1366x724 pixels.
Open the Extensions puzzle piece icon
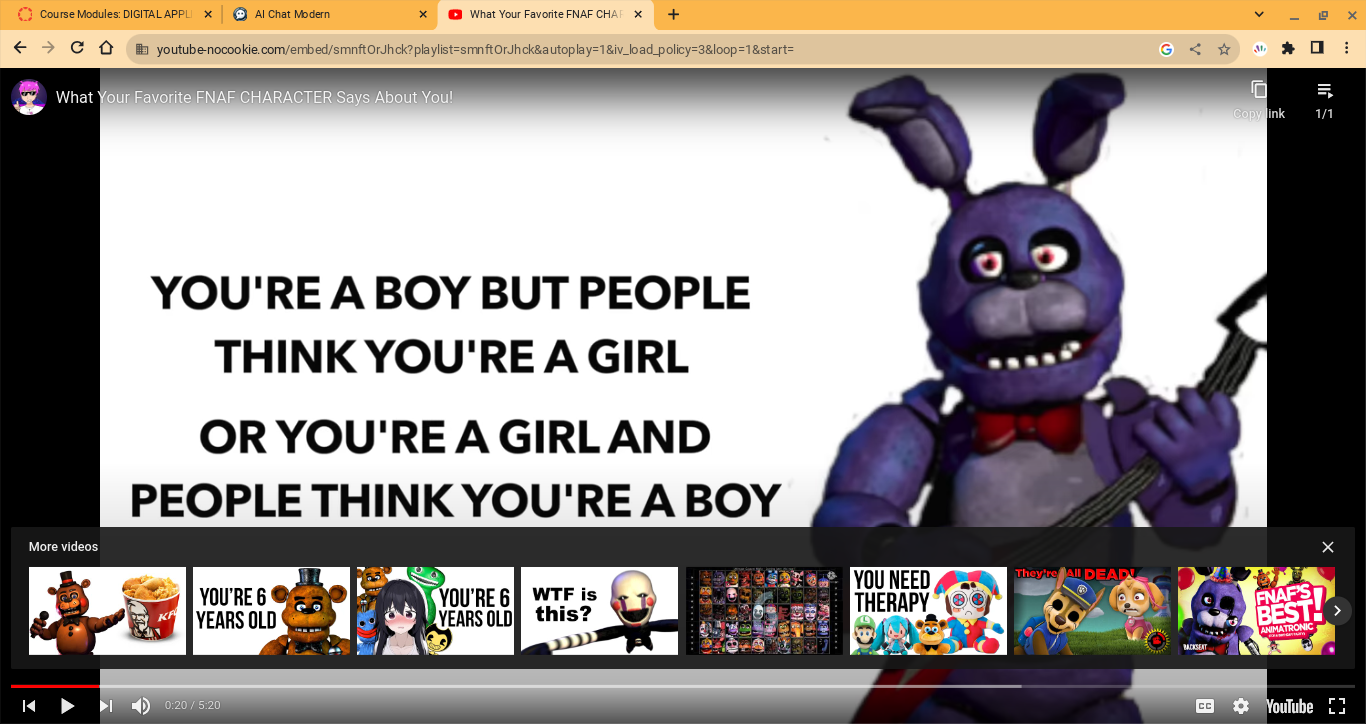coord(1288,48)
